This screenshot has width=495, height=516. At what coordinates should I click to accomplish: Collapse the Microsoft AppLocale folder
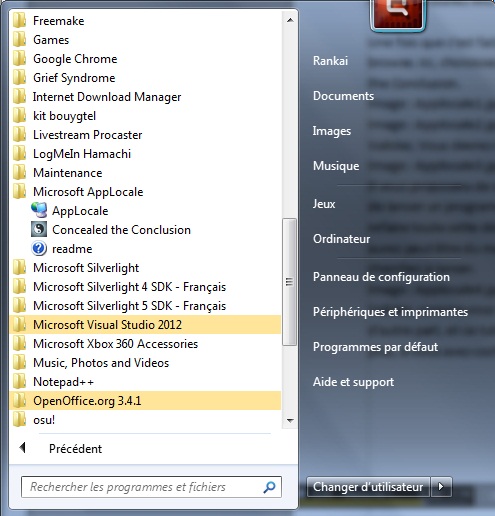coord(145,192)
